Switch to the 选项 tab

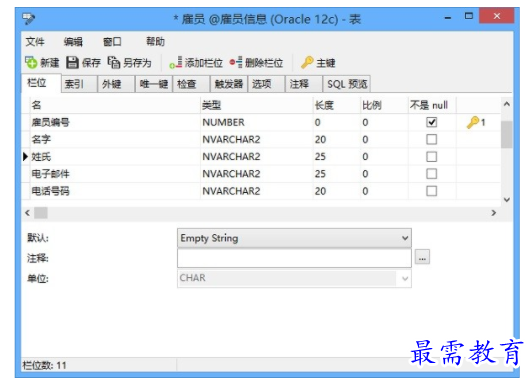tap(266, 84)
